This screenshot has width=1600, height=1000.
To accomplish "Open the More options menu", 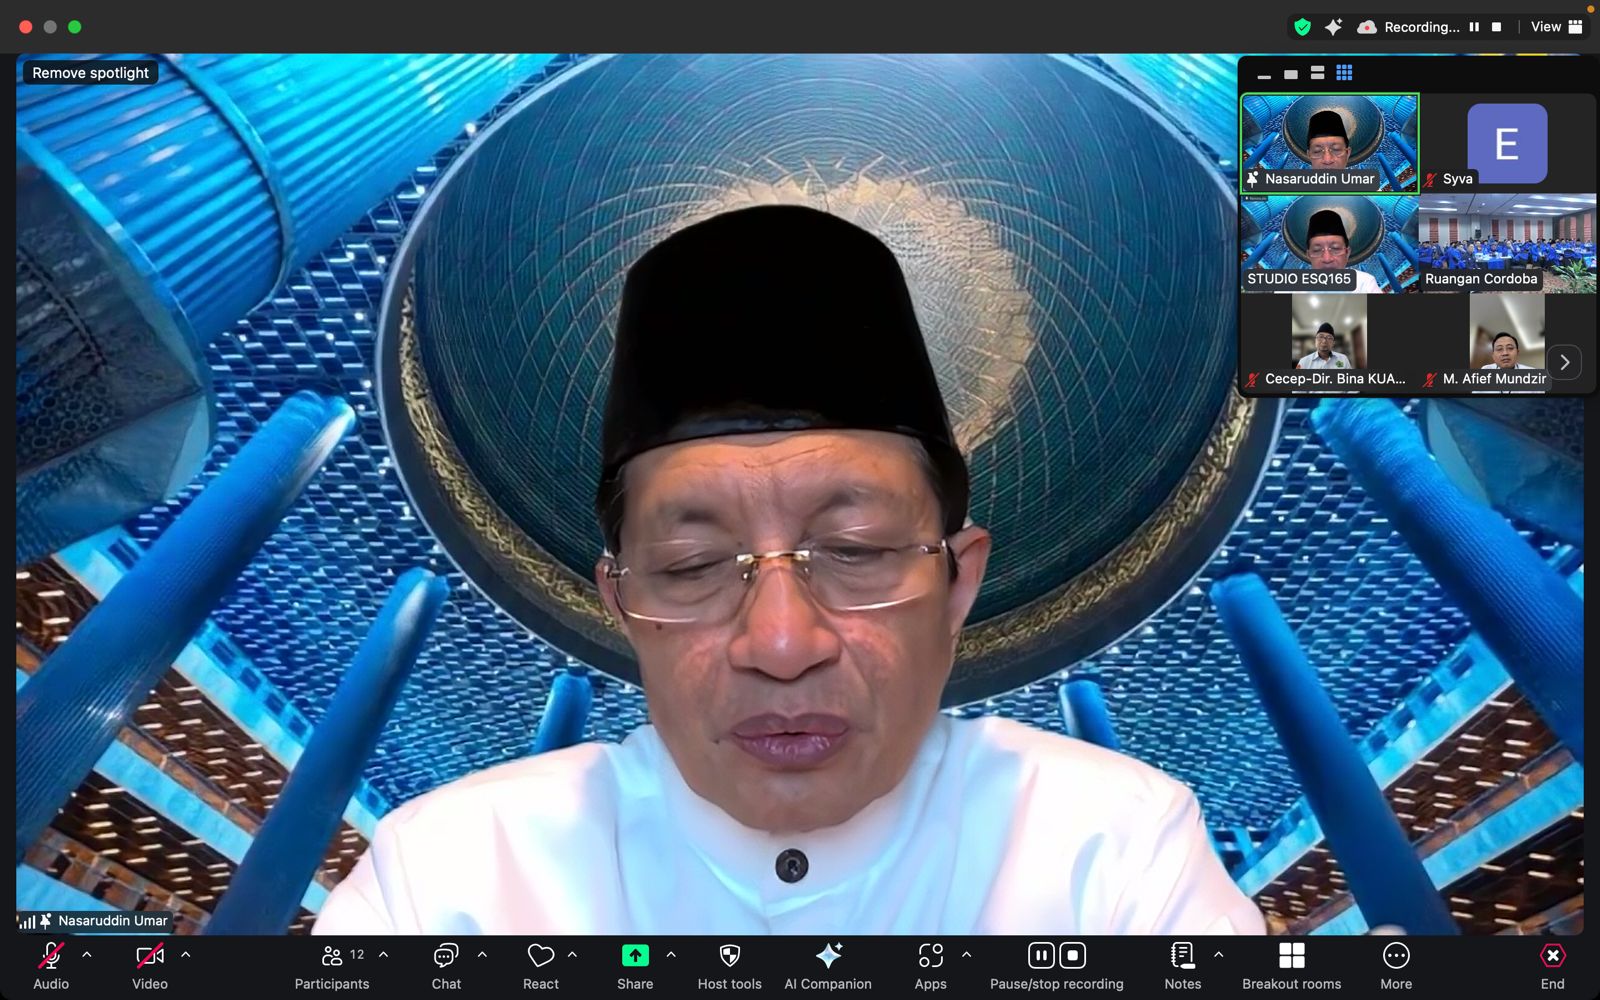I will pyautogui.click(x=1396, y=966).
